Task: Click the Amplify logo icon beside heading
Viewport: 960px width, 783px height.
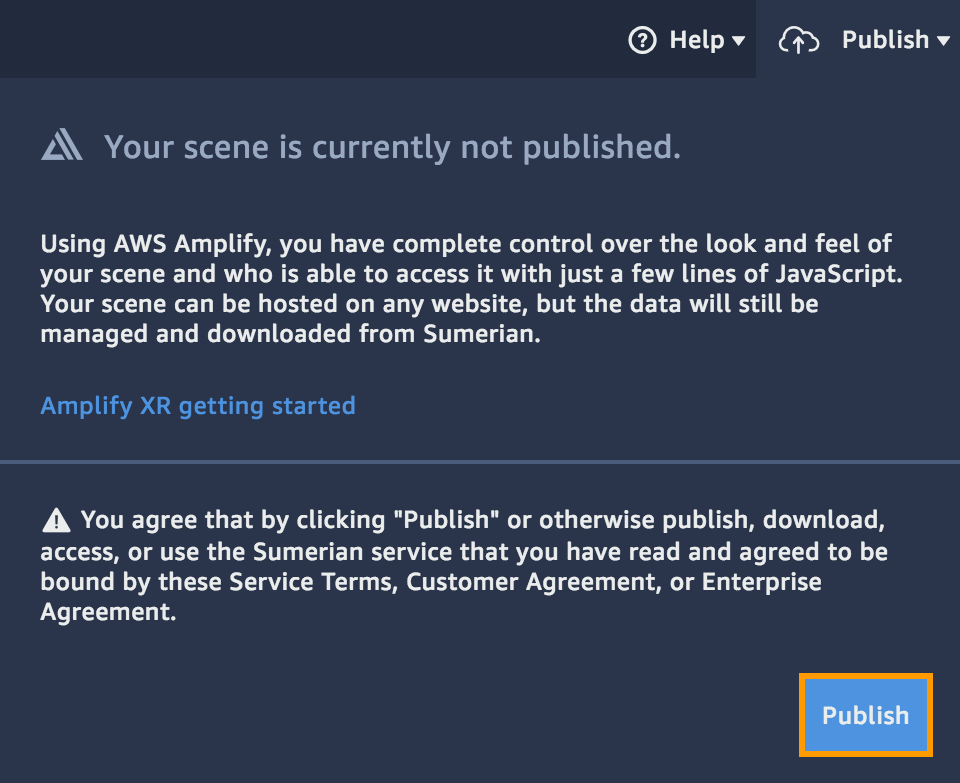Action: (62, 148)
